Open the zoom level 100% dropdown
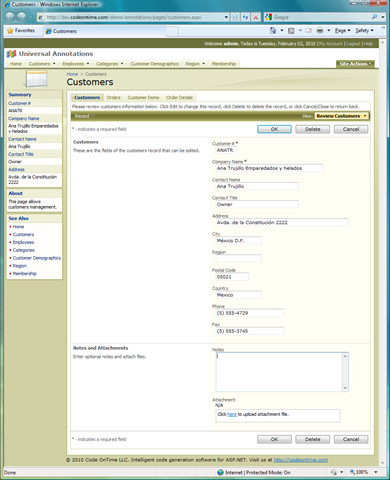This screenshot has height=480, width=390. (x=376, y=472)
